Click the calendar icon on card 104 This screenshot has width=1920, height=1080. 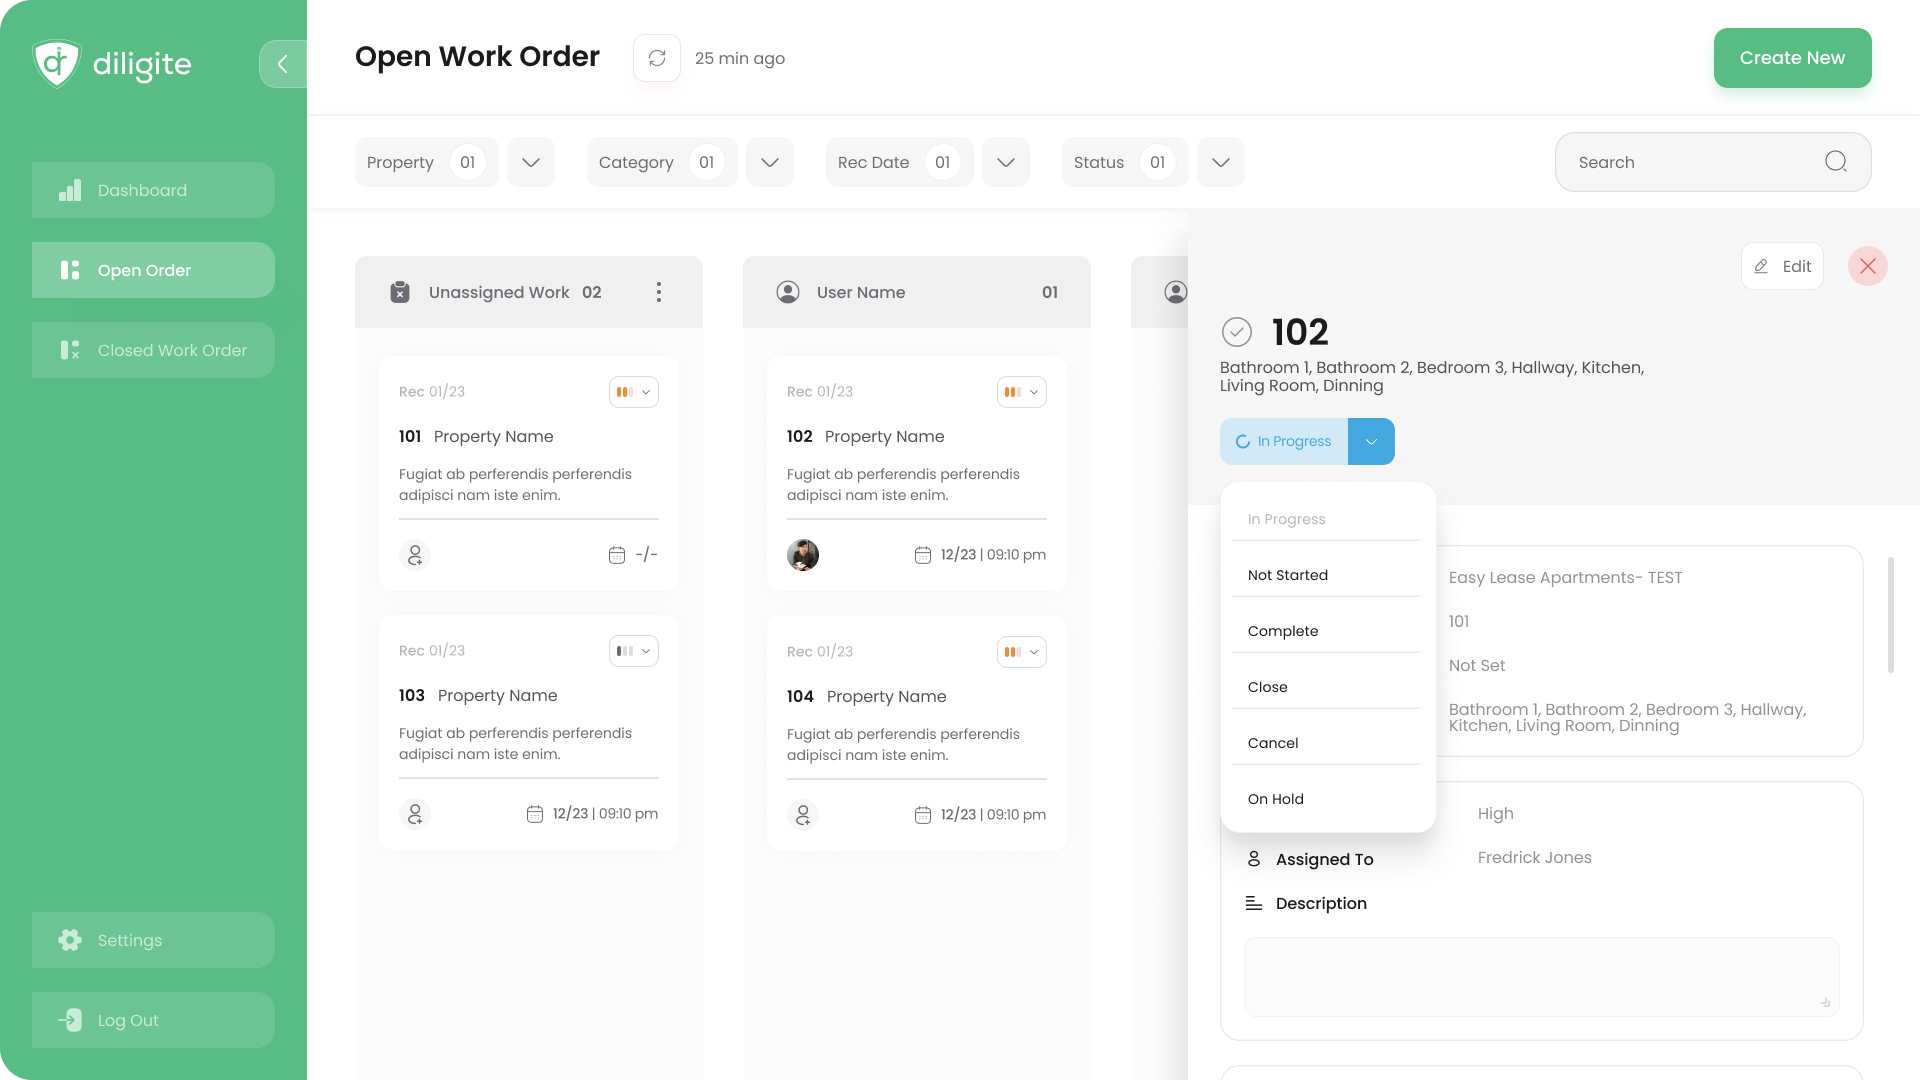922,814
